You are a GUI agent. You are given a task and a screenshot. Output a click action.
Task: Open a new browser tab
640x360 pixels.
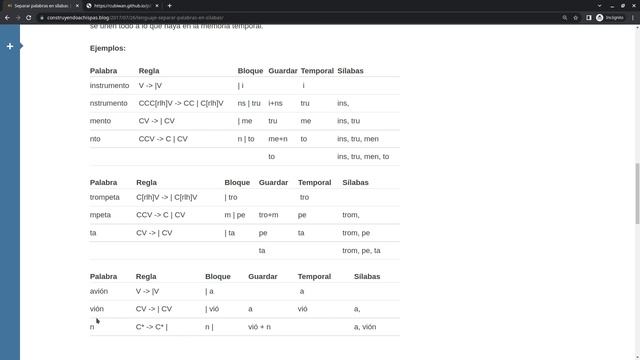tap(169, 6)
